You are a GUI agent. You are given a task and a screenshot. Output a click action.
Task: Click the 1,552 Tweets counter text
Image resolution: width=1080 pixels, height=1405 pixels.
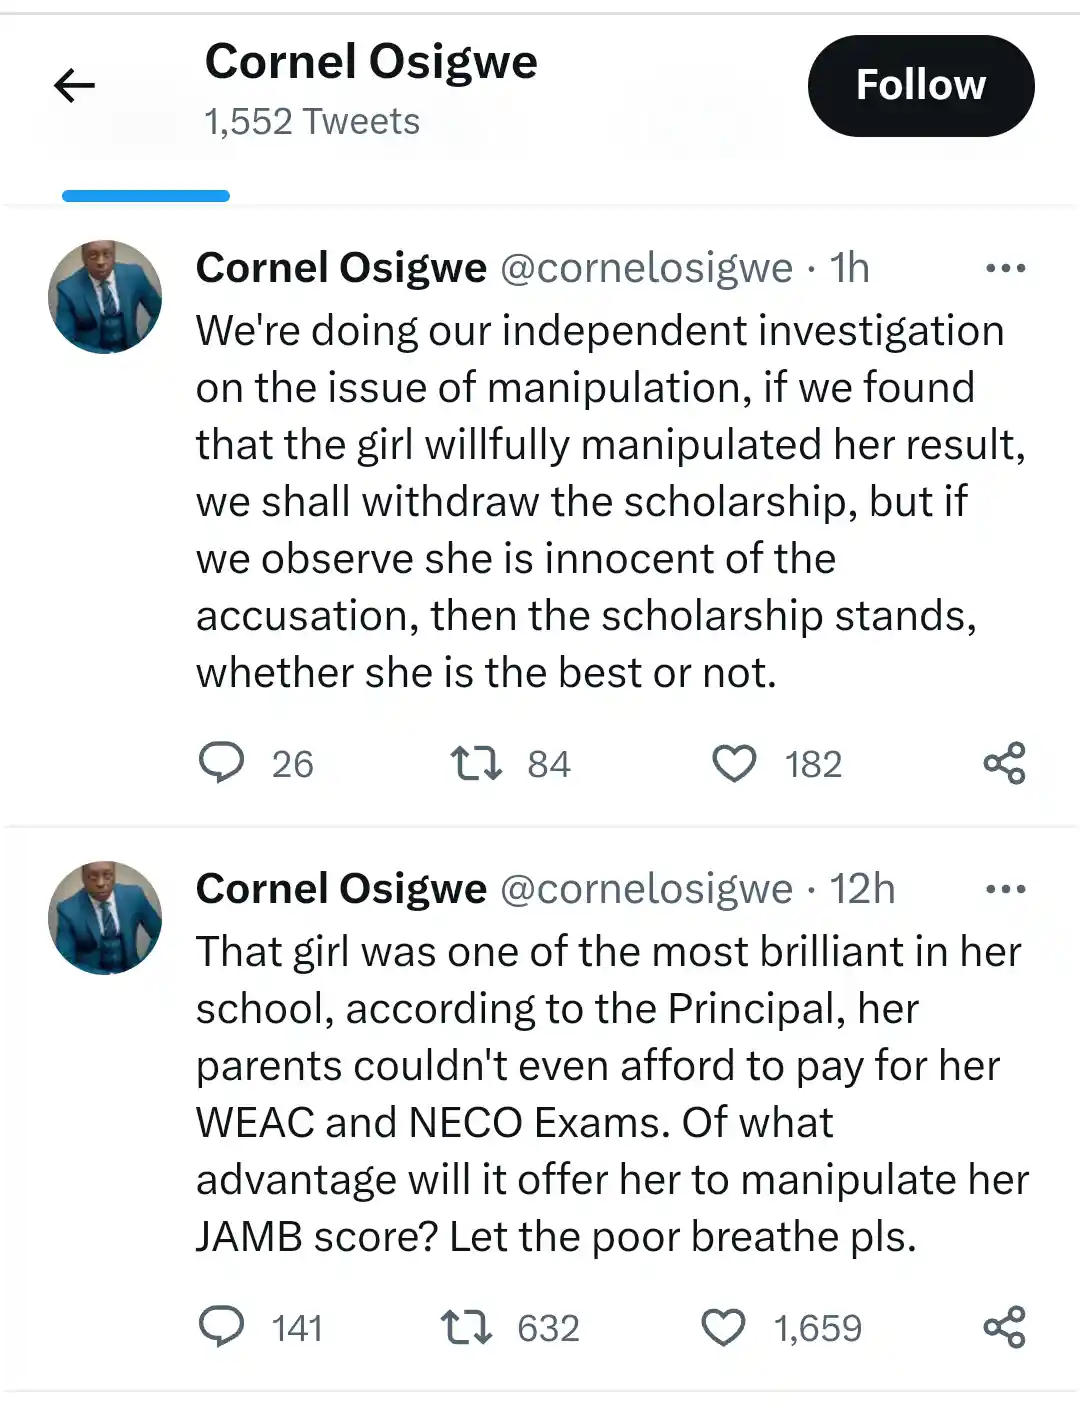[311, 121]
